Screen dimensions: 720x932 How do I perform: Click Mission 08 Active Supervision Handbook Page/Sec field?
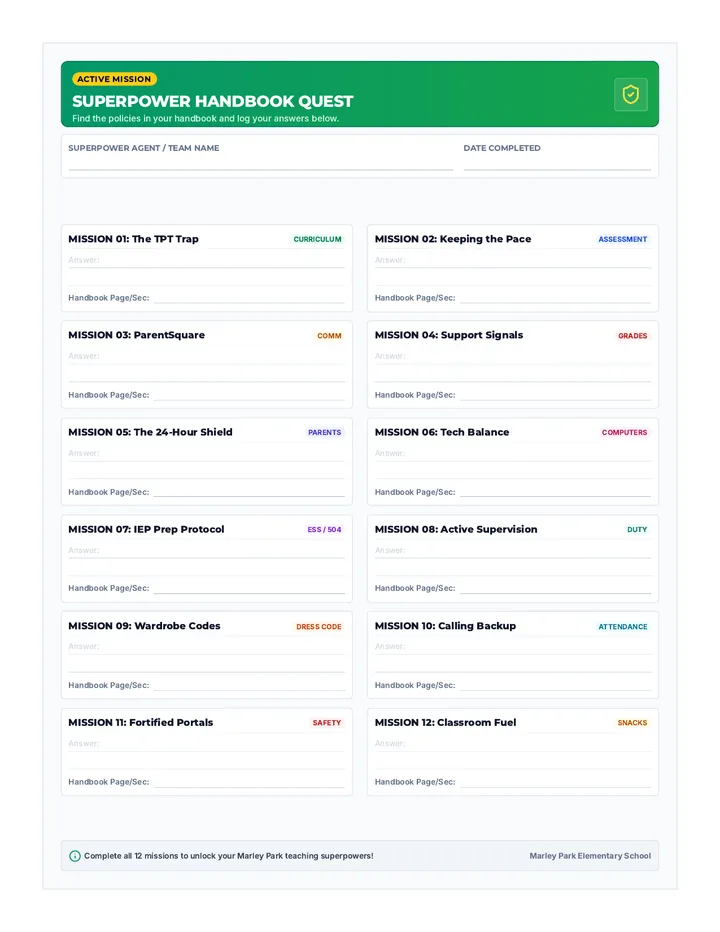click(x=555, y=588)
